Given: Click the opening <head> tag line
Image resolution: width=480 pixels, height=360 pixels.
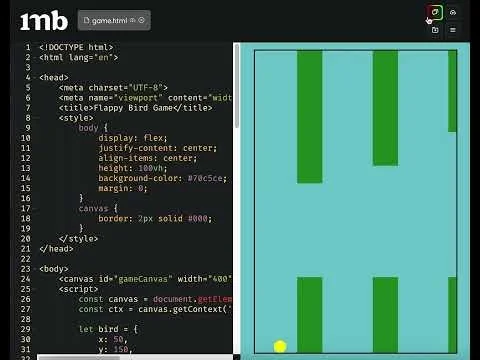Looking at the screenshot, I should tap(54, 78).
